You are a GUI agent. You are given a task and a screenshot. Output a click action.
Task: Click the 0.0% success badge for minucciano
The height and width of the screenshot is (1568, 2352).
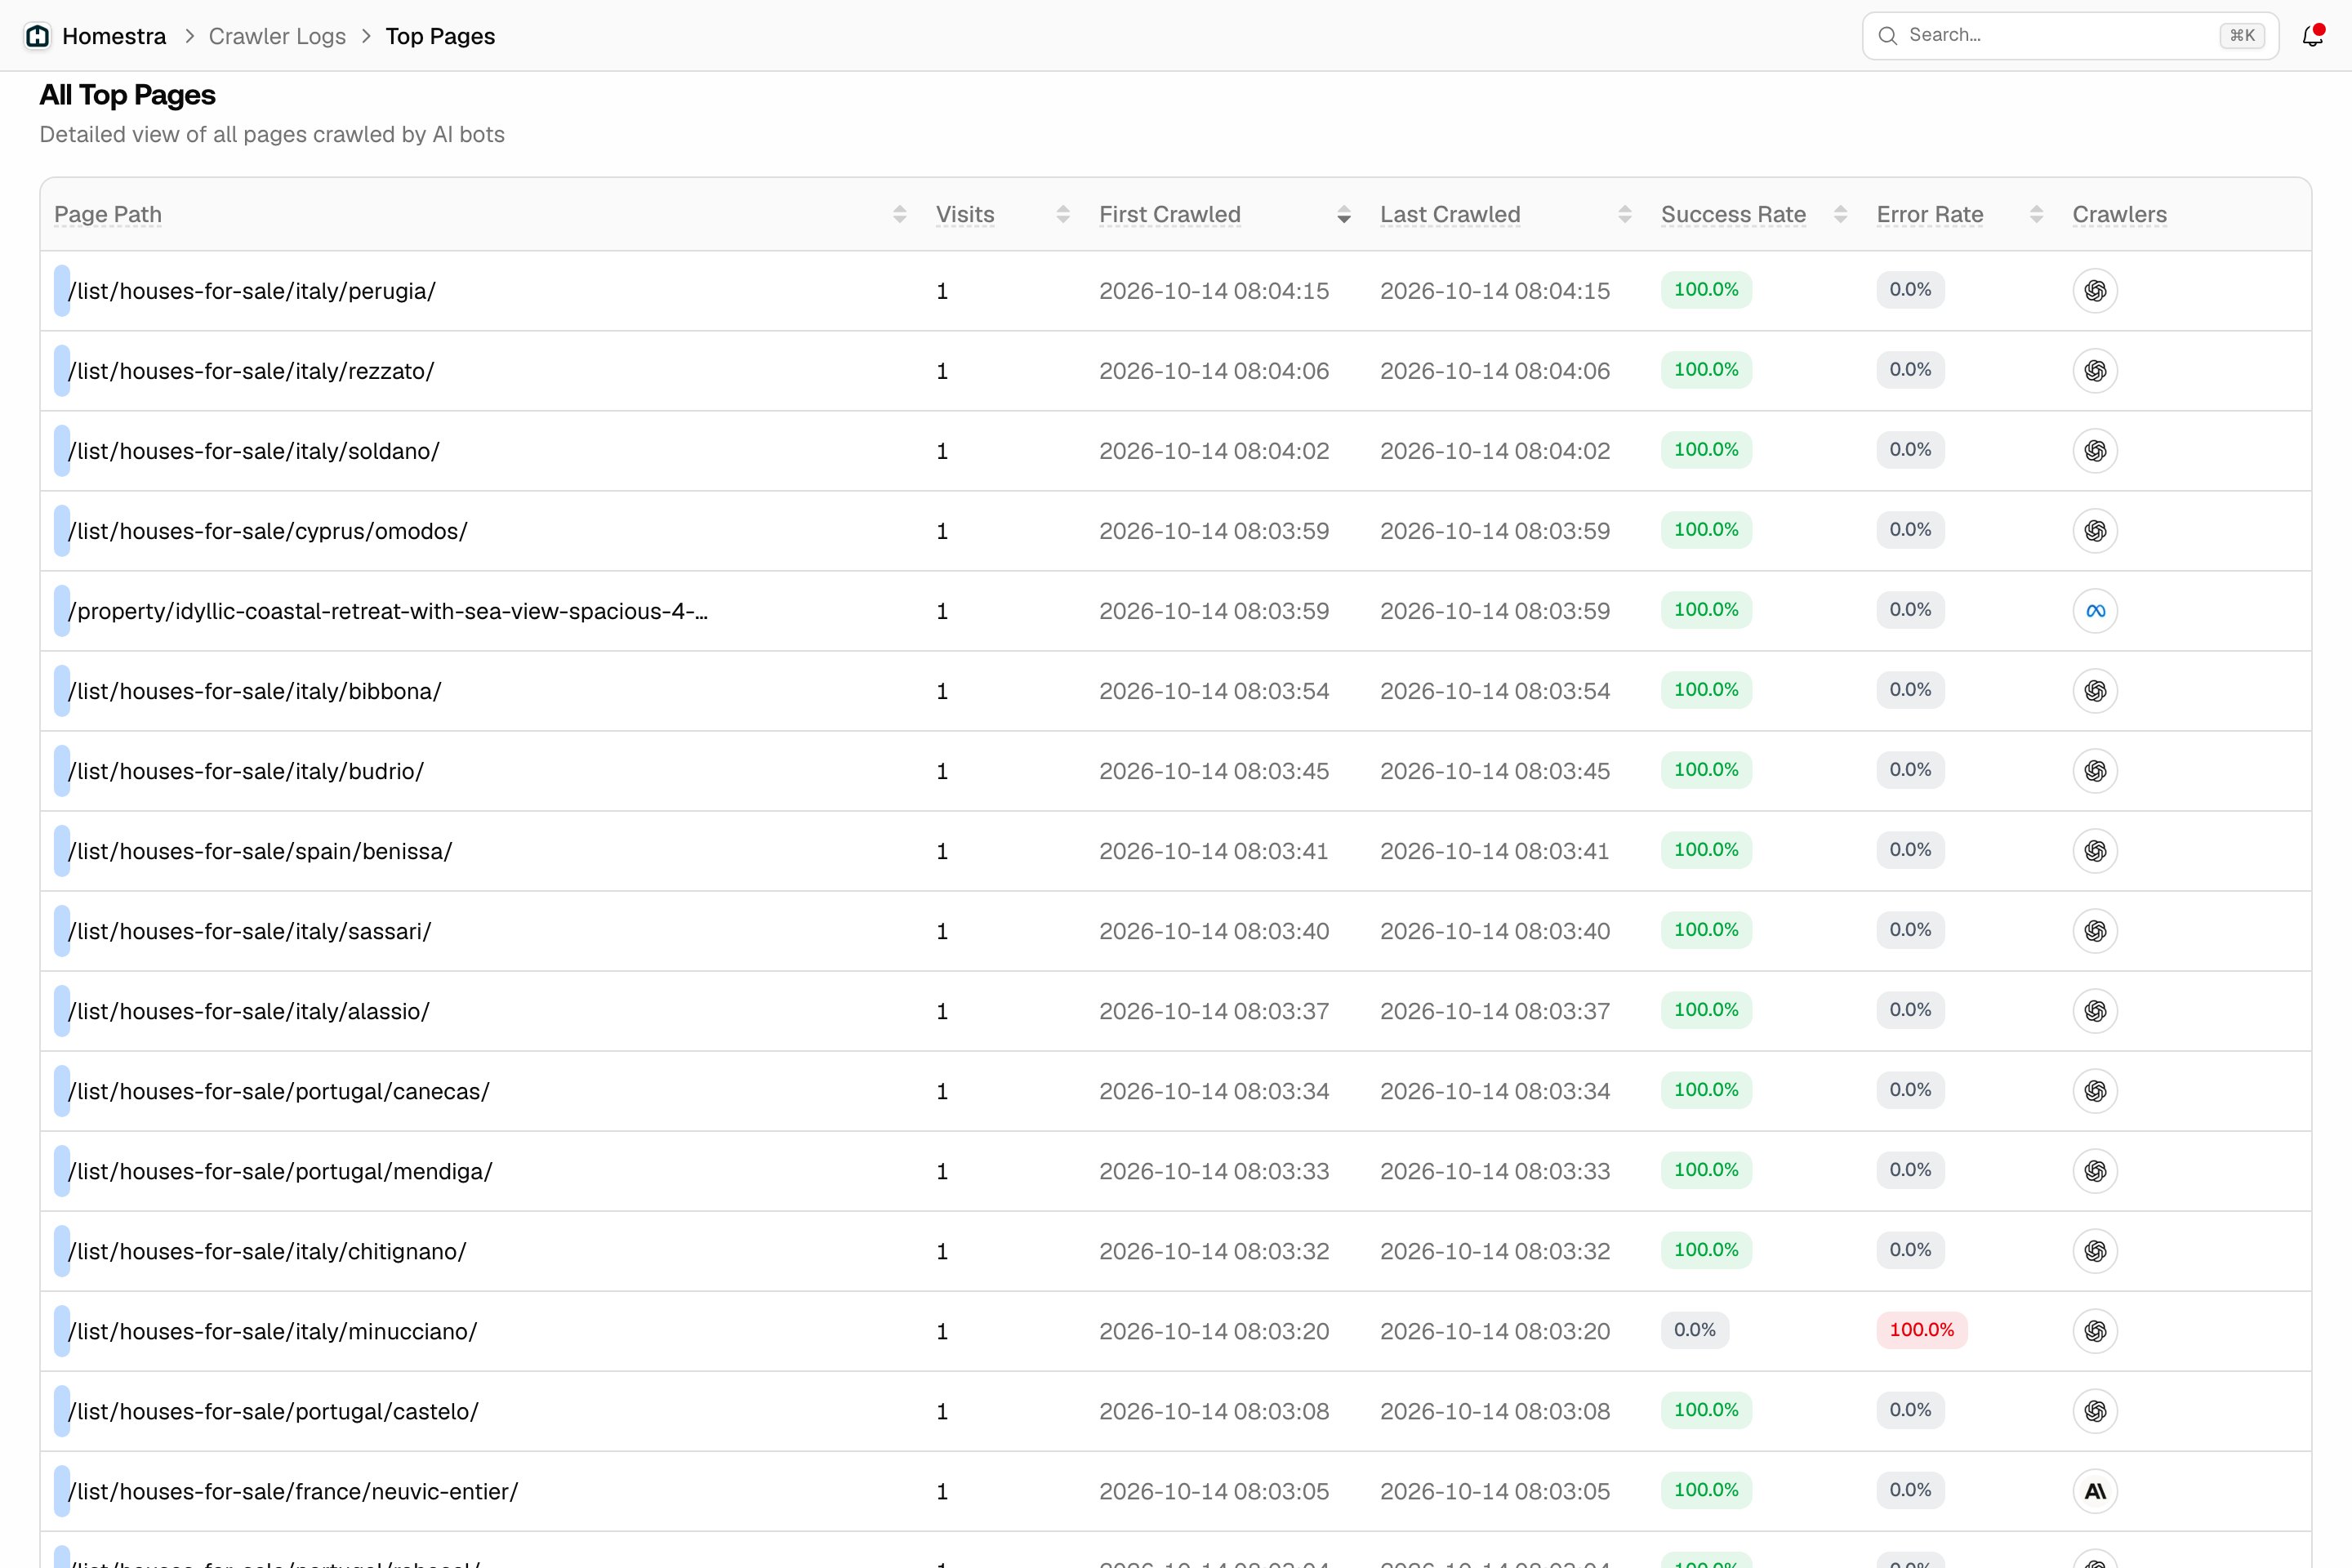click(1695, 1330)
